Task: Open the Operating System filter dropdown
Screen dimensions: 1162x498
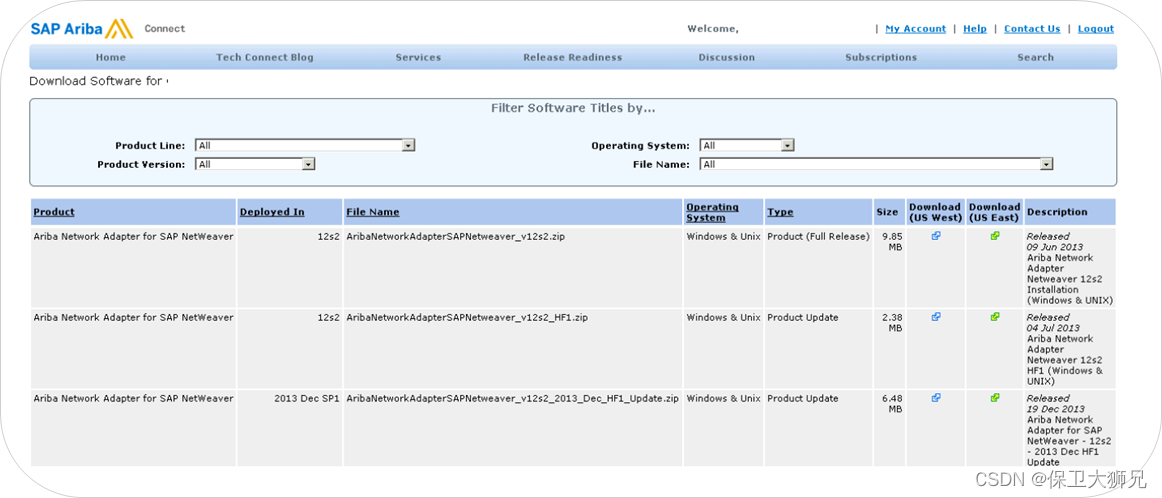Action: point(747,145)
